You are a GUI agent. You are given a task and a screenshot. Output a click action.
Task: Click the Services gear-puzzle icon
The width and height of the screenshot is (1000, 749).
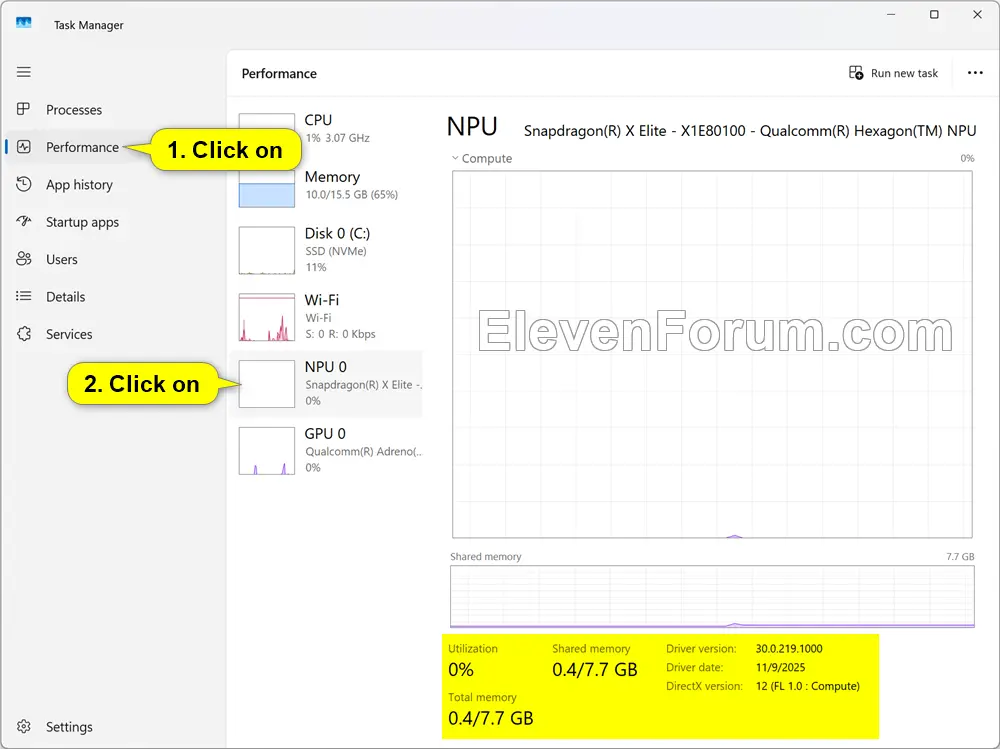[24, 334]
